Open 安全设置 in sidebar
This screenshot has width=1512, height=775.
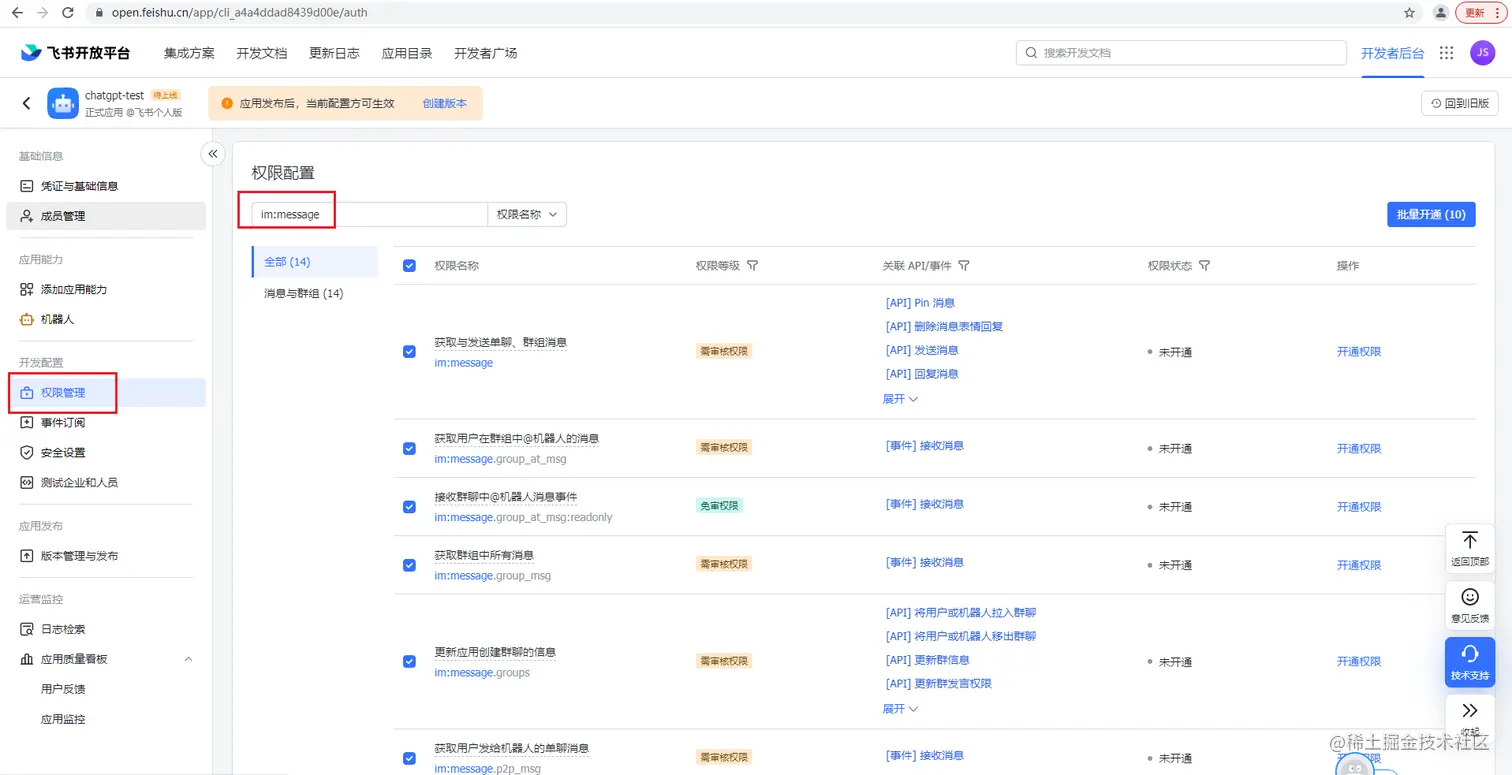tap(106, 452)
